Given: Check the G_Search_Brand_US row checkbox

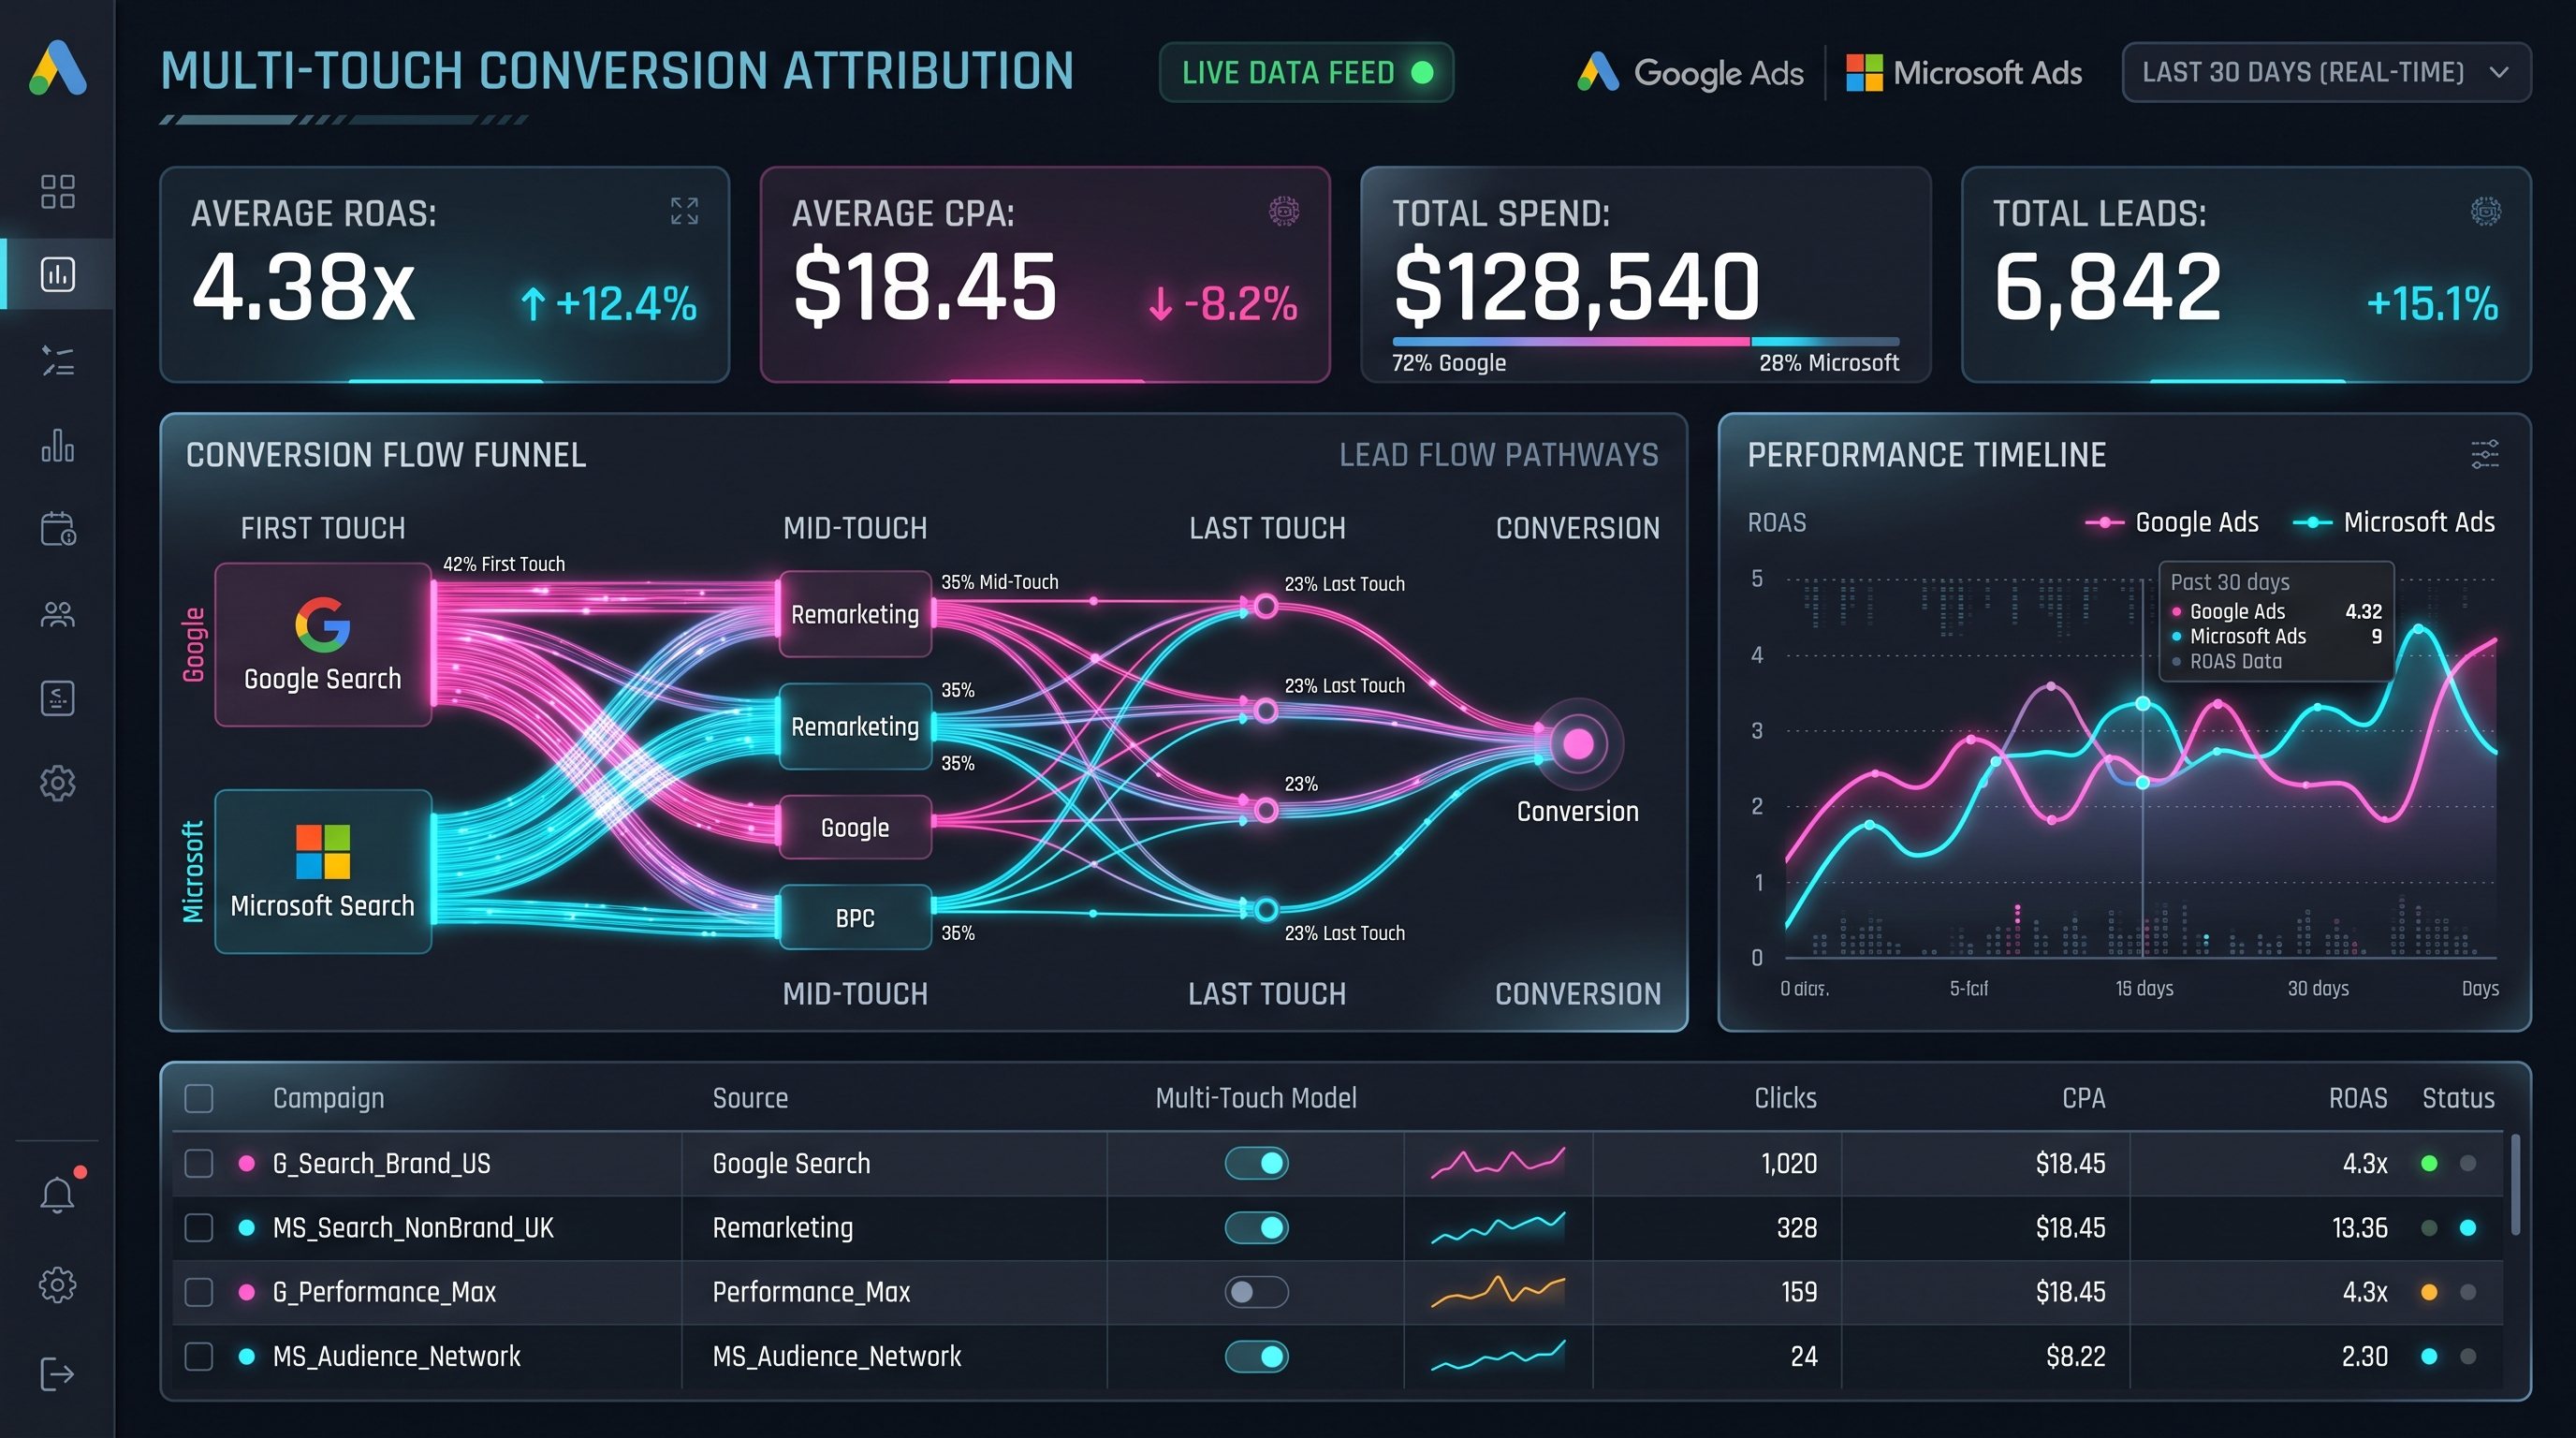Looking at the screenshot, I should tap(199, 1163).
